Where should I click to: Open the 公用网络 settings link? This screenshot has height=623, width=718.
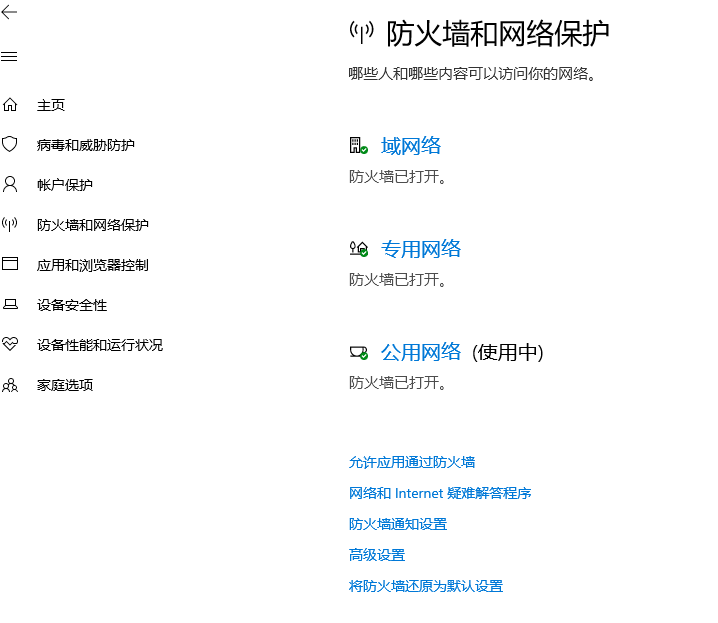coord(421,352)
